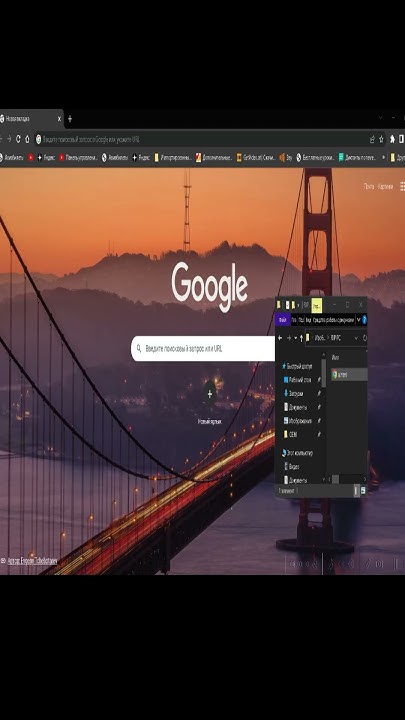Screen dimensions: 405x720
Task: Open the Картинки link on Google page
Action: coord(385,186)
